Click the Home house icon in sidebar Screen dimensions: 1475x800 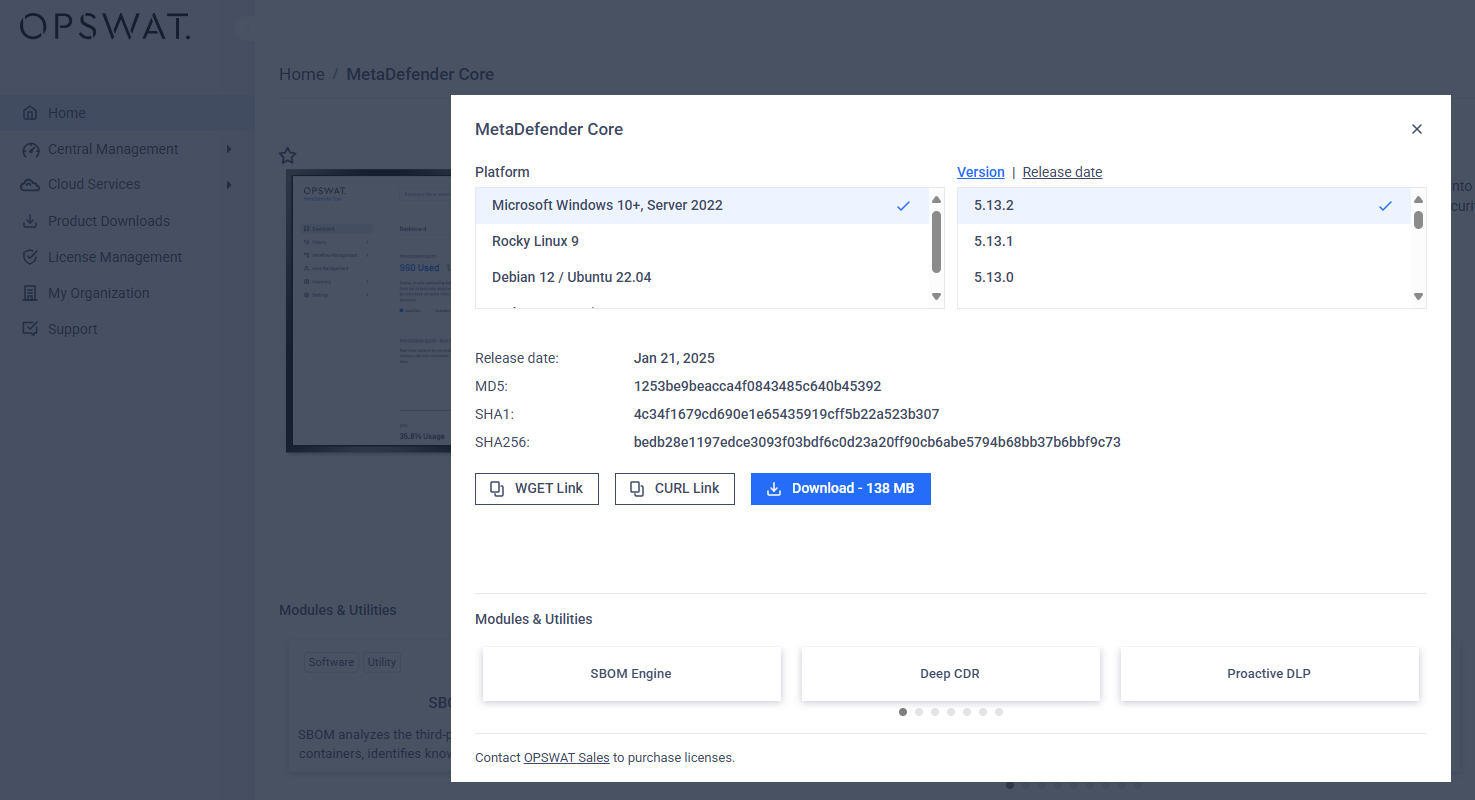(x=30, y=113)
